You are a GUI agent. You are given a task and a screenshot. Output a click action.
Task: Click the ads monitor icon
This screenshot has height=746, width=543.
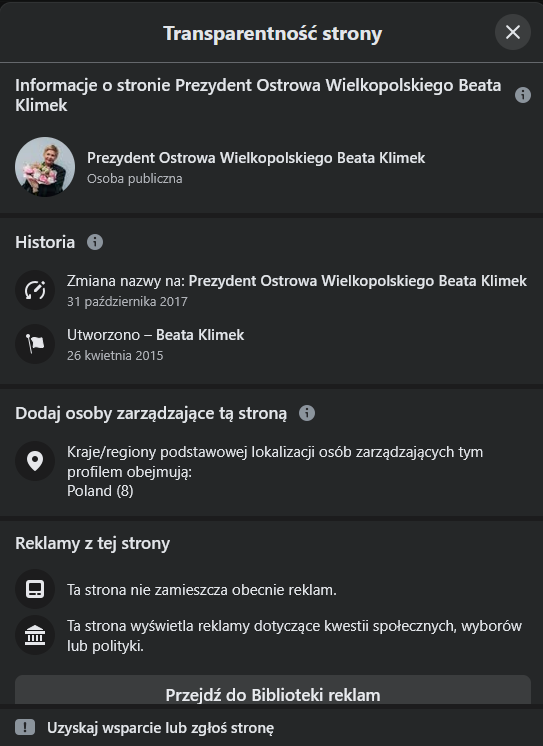click(35, 589)
